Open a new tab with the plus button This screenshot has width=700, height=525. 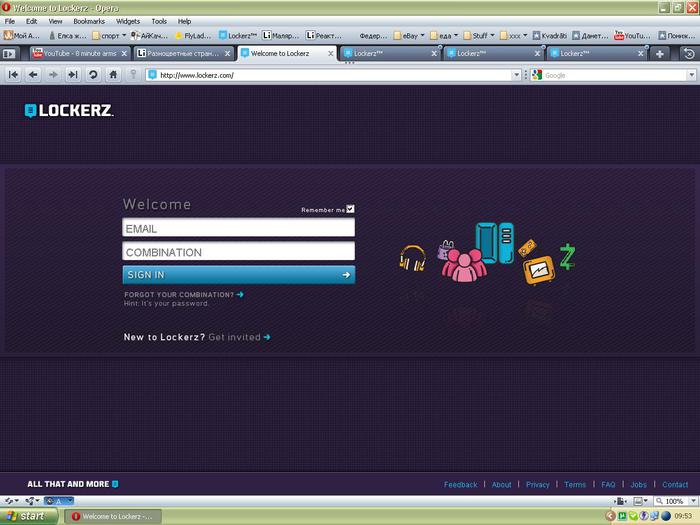[x=660, y=54]
